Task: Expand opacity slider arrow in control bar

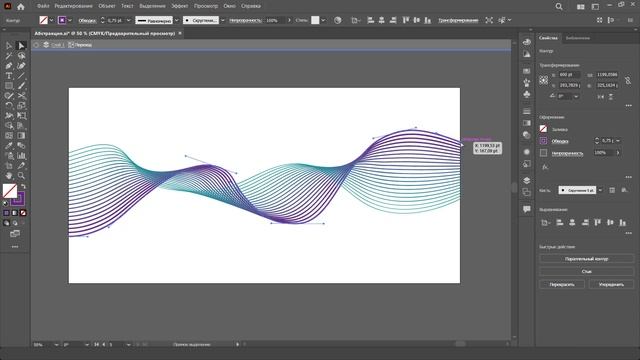Action: click(x=289, y=20)
